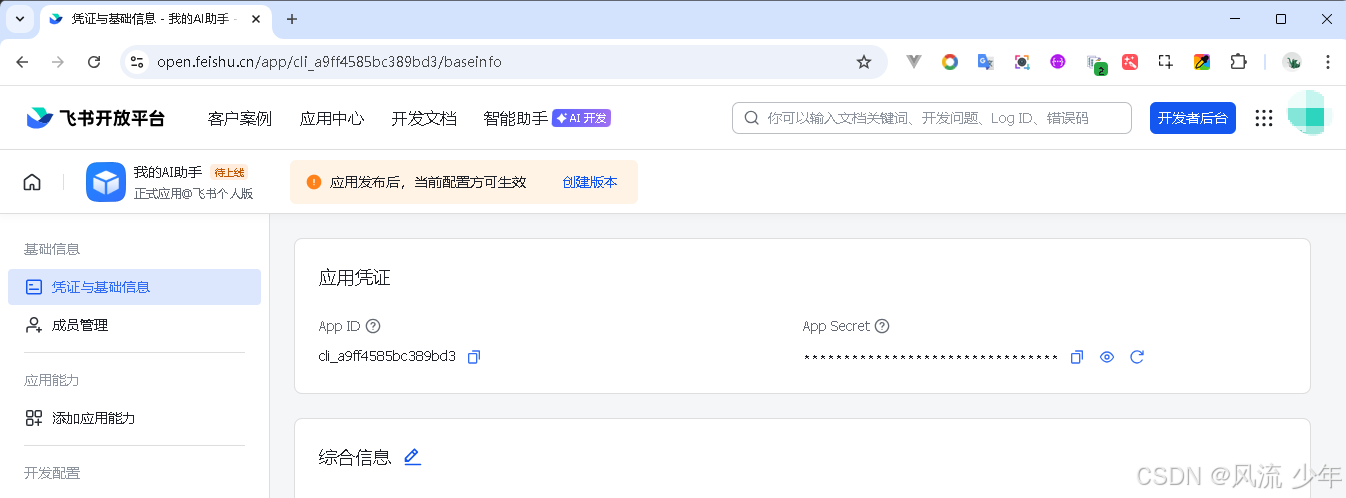
Task: Go back to the previous page
Action: 23,62
